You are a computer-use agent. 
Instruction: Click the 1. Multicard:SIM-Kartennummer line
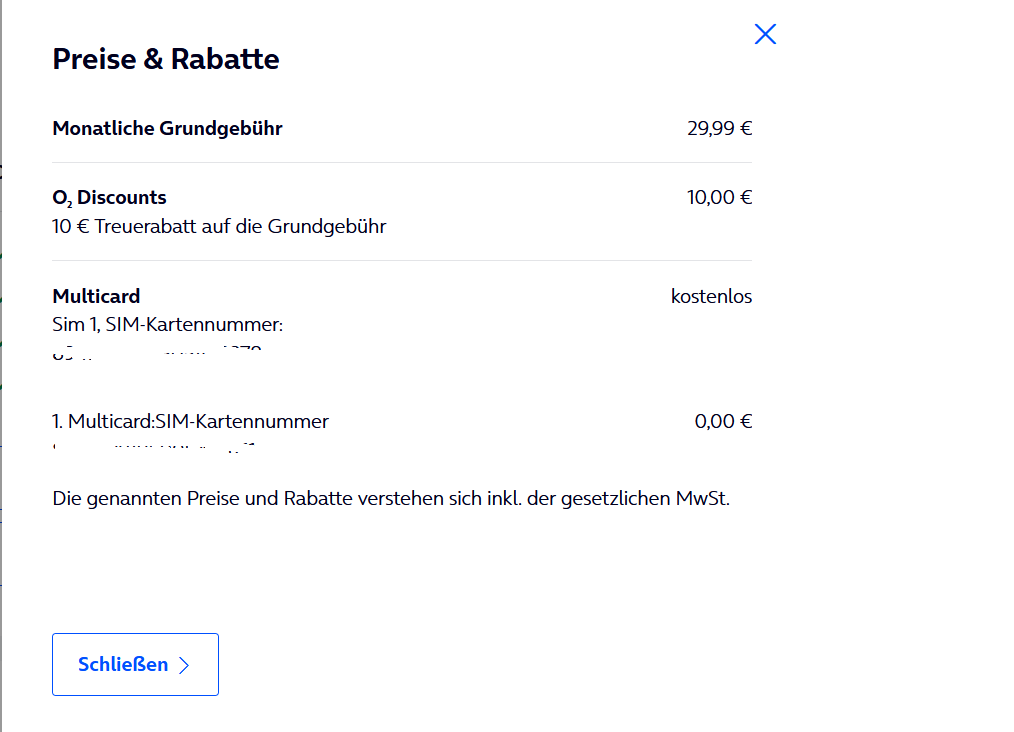point(190,422)
